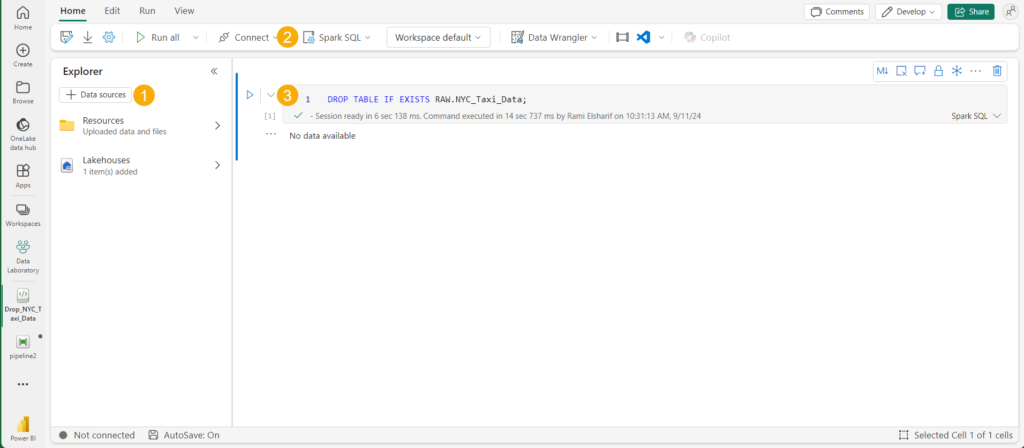The width and height of the screenshot is (1024, 448).
Task: Lock the cell with padlock icon
Action: (938, 70)
